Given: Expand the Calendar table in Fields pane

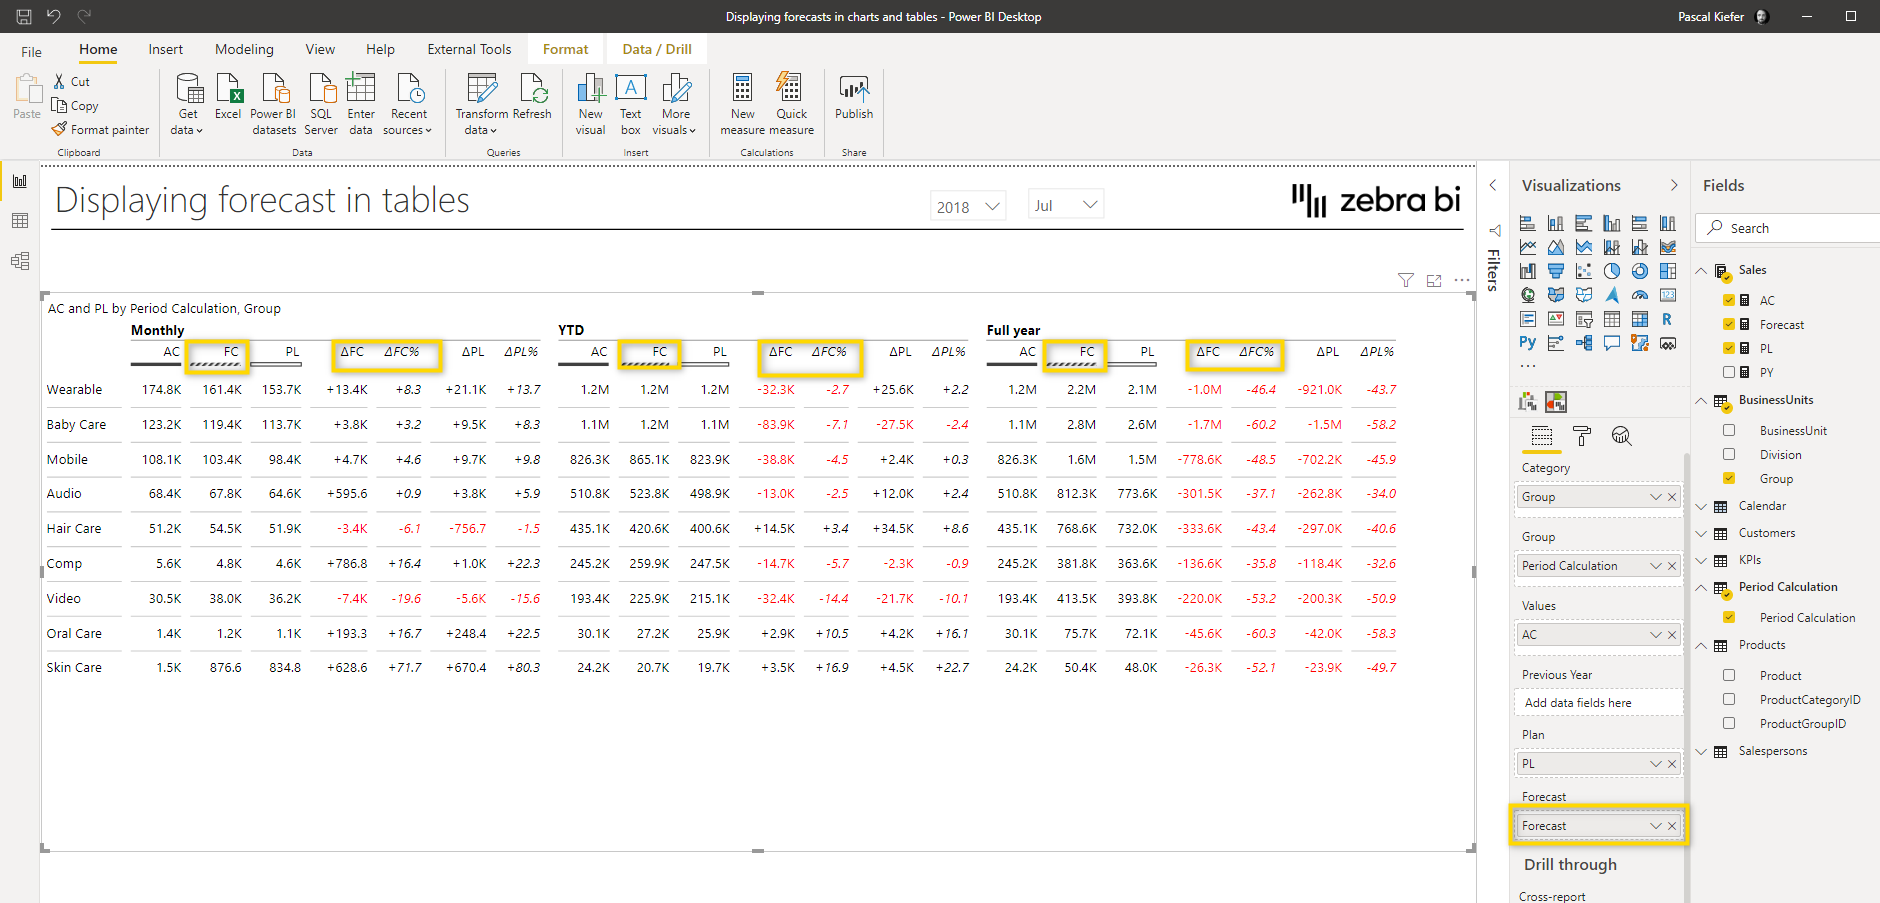Looking at the screenshot, I should [1702, 505].
